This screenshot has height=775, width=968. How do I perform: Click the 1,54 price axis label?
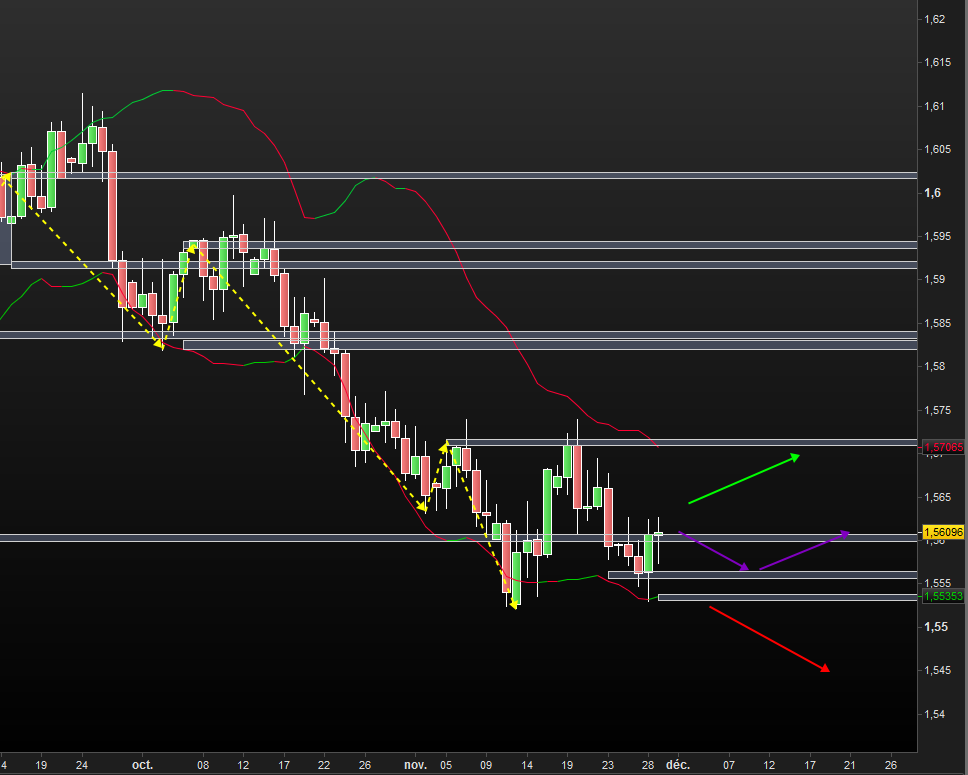point(935,714)
